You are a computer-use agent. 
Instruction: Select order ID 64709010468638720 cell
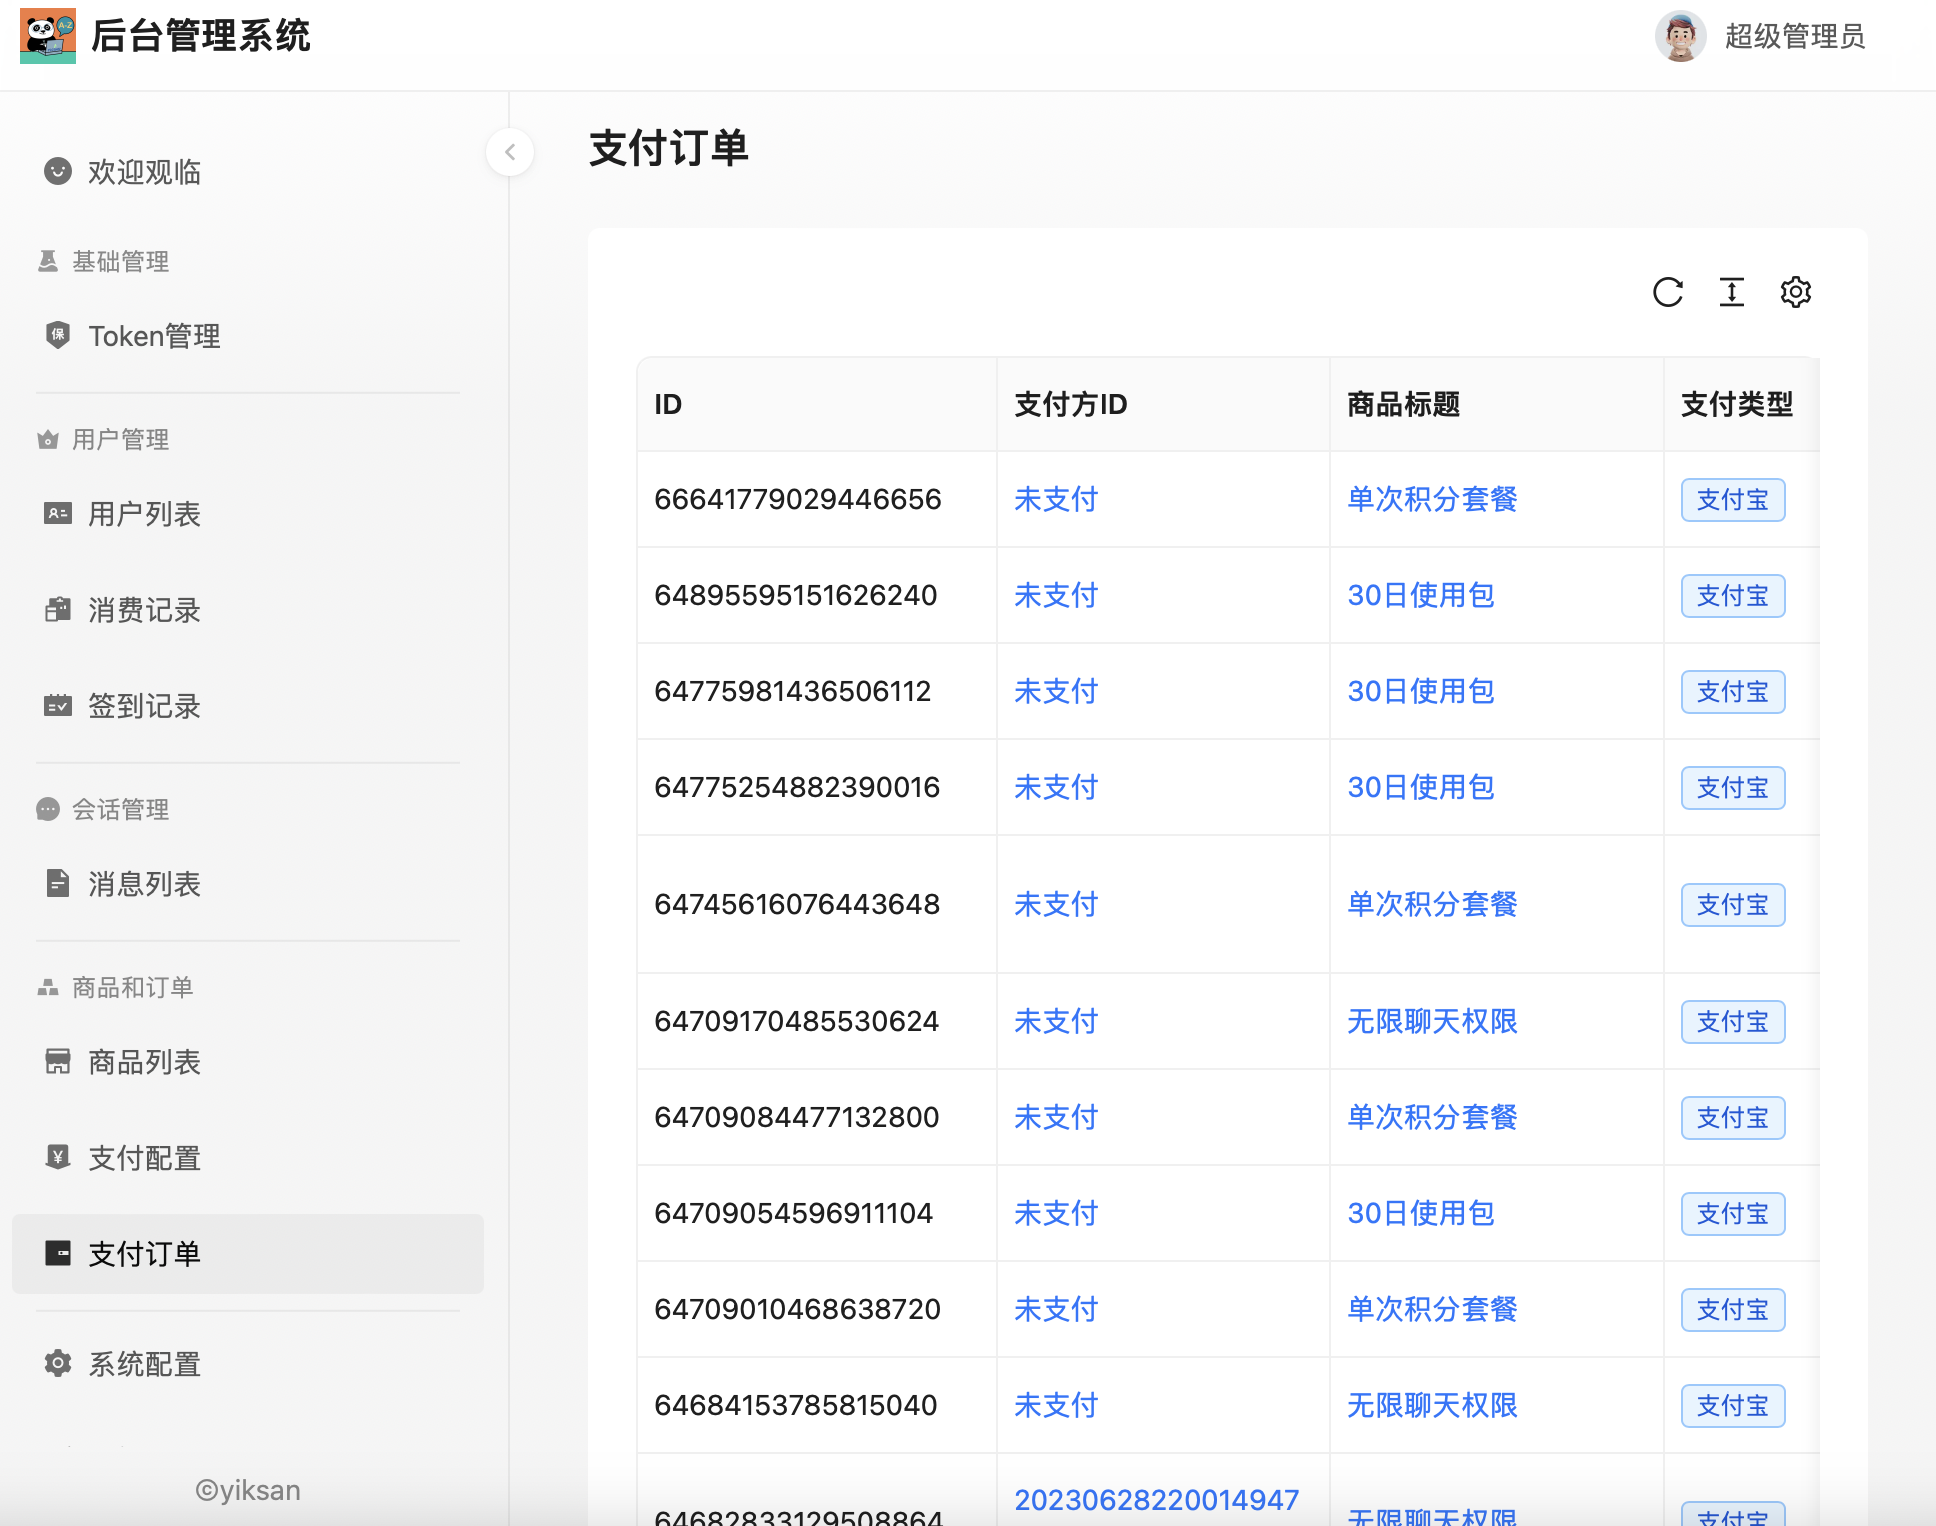(817, 1309)
